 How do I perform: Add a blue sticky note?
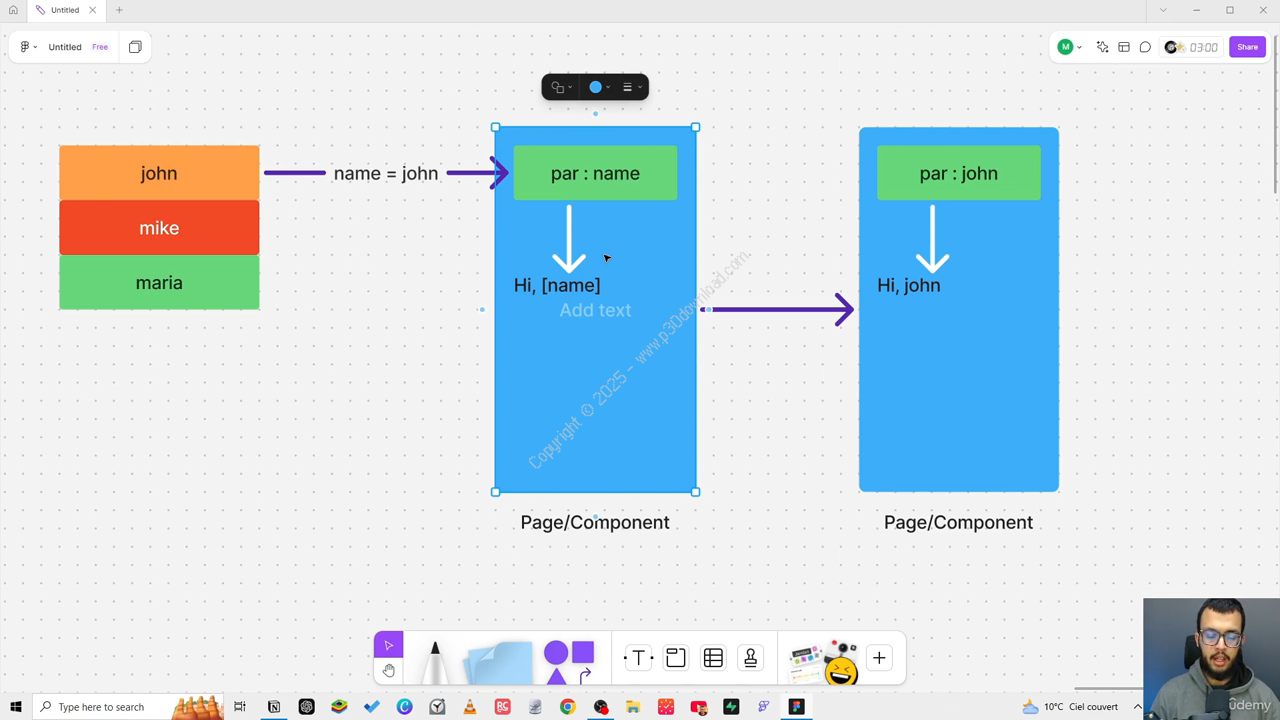tap(499, 663)
